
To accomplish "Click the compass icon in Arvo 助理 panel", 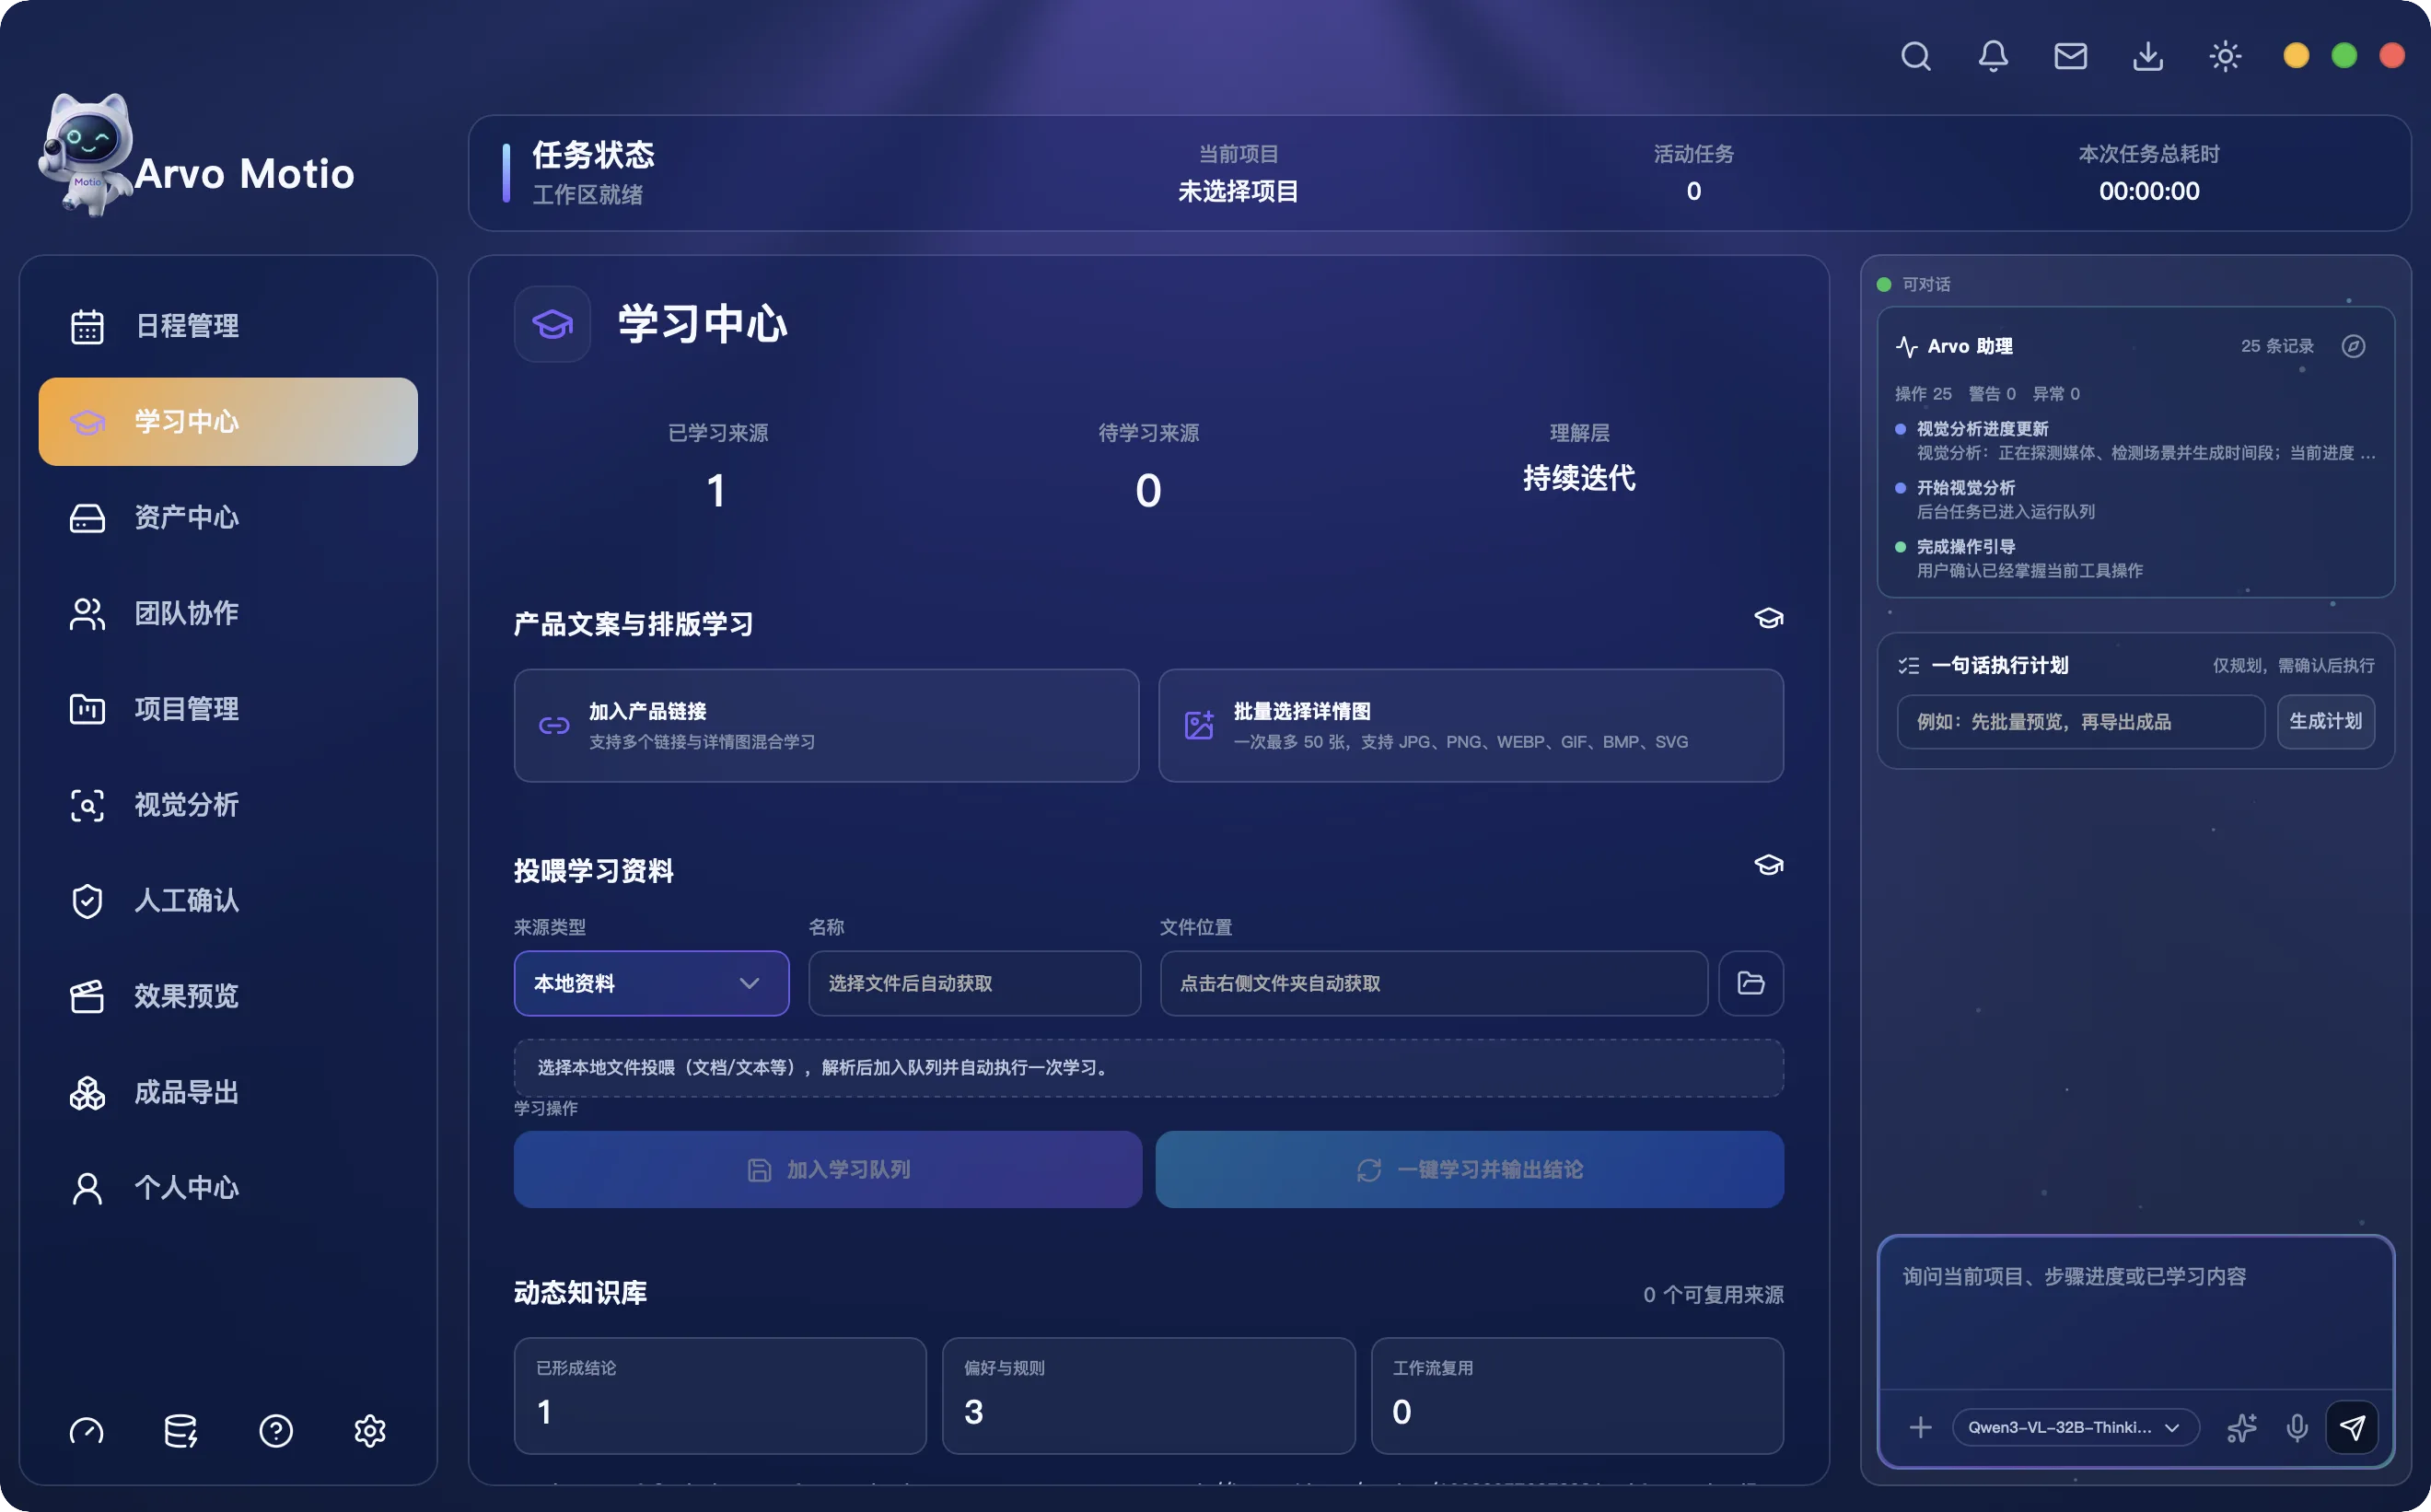I will point(2353,346).
